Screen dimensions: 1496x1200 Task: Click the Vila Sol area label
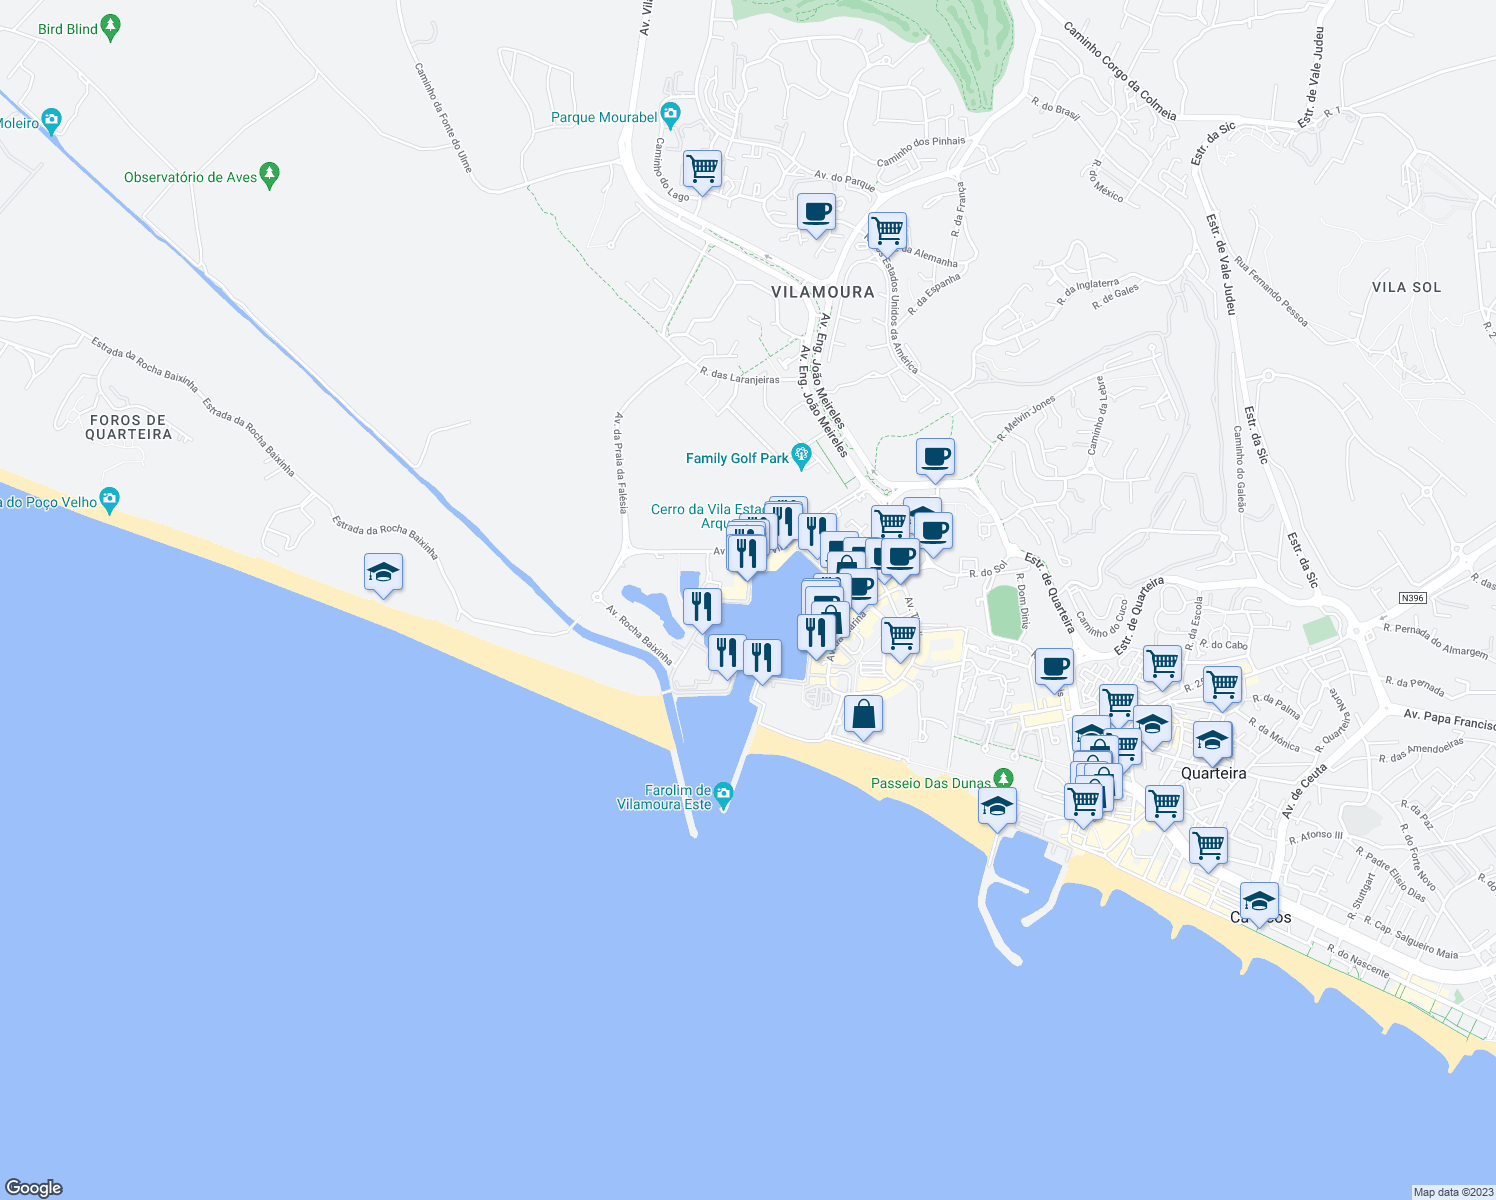point(1407,287)
